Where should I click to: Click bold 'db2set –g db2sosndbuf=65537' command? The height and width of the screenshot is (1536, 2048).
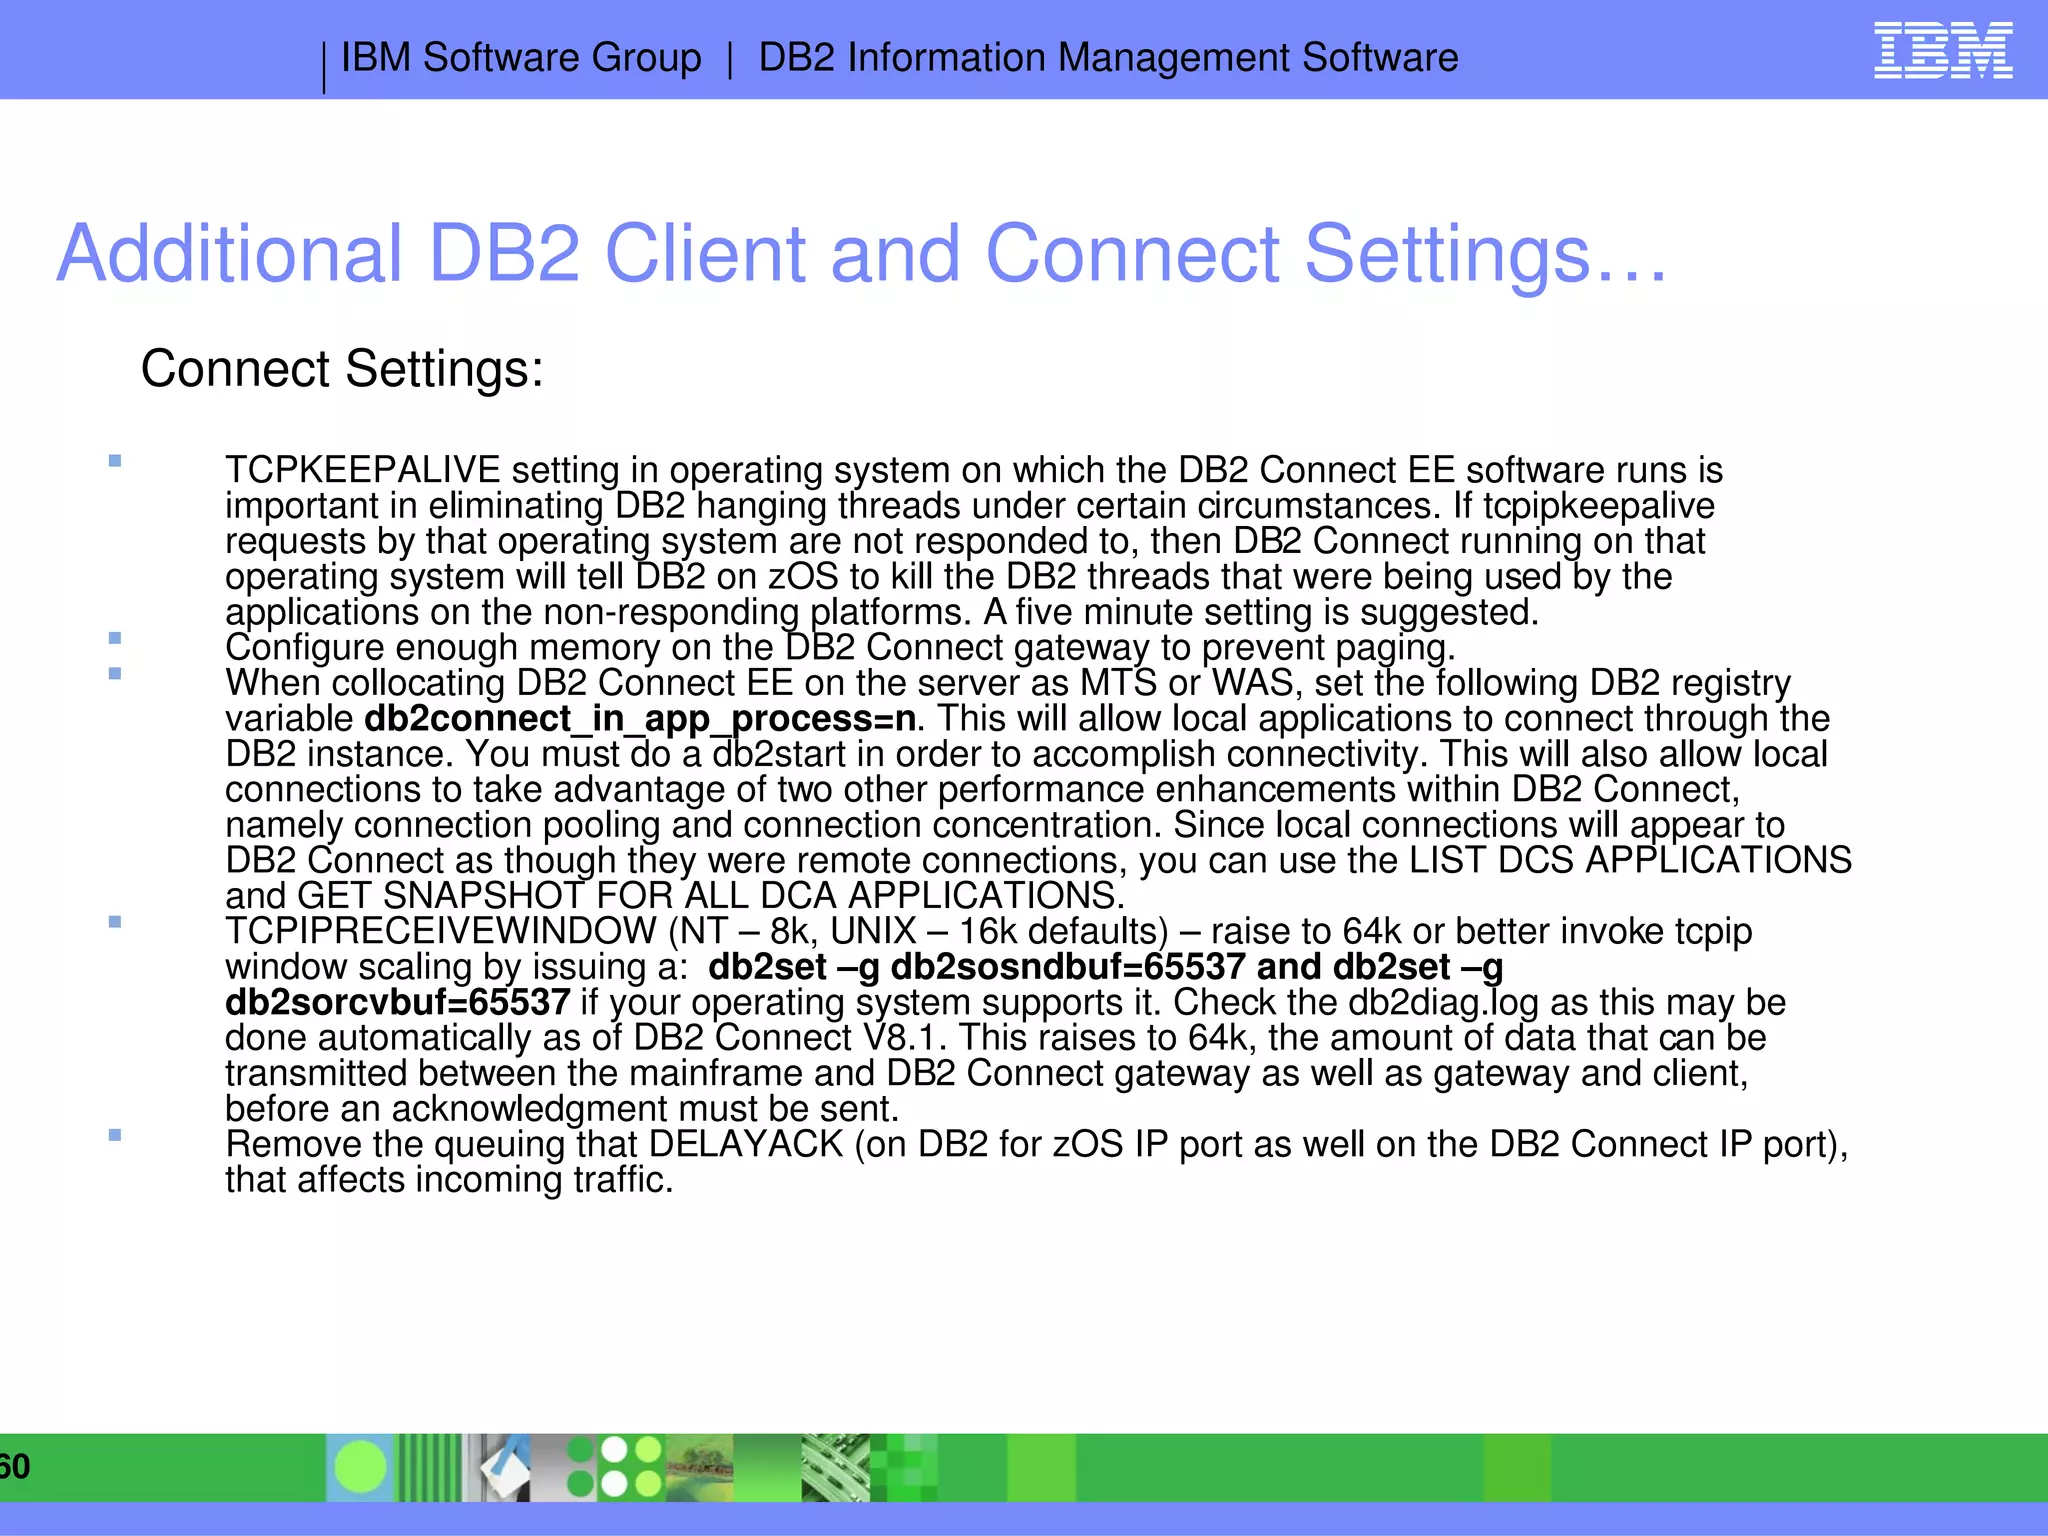977,967
